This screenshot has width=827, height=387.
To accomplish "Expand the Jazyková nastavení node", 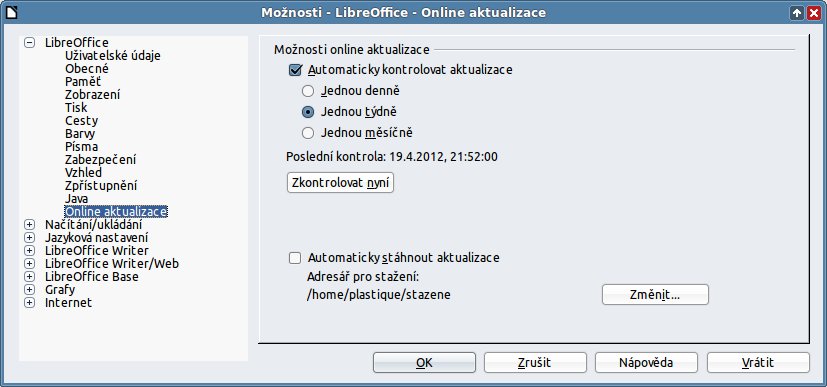I will tap(30, 237).
